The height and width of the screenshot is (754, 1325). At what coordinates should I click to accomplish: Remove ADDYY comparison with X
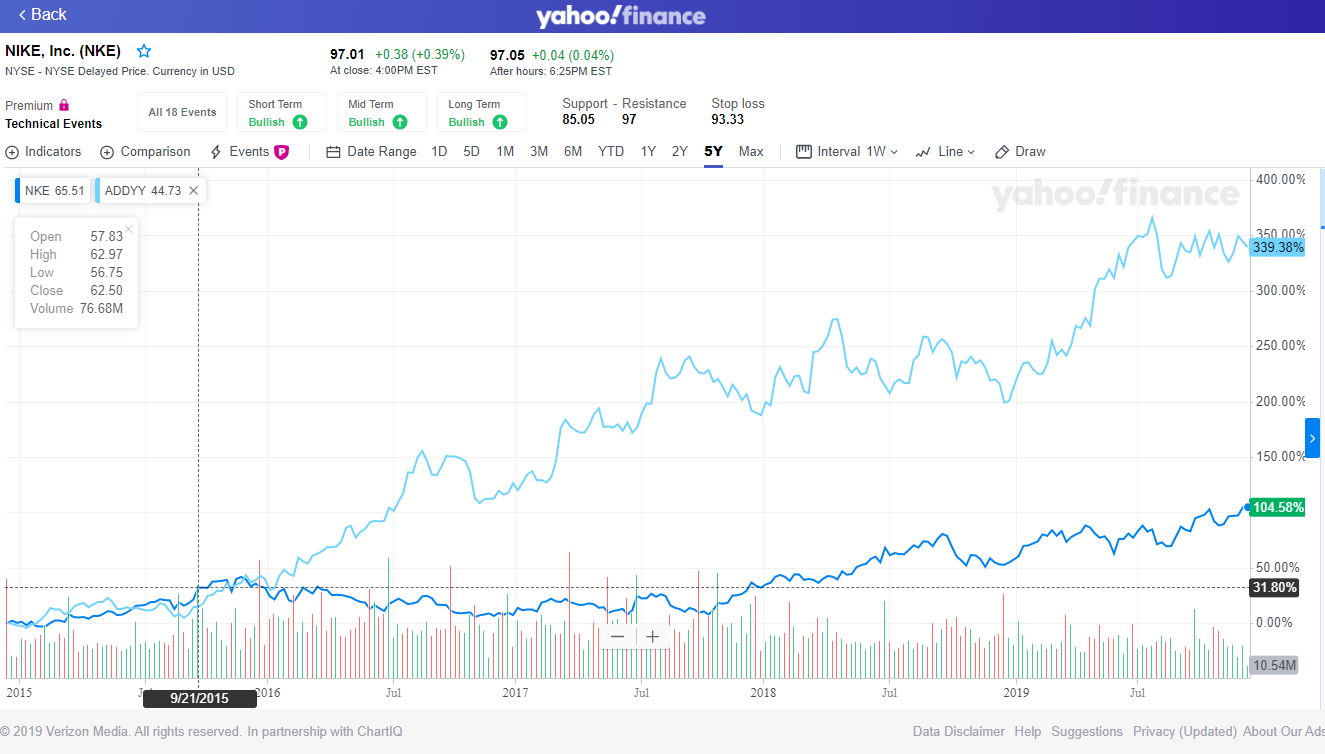pos(193,190)
